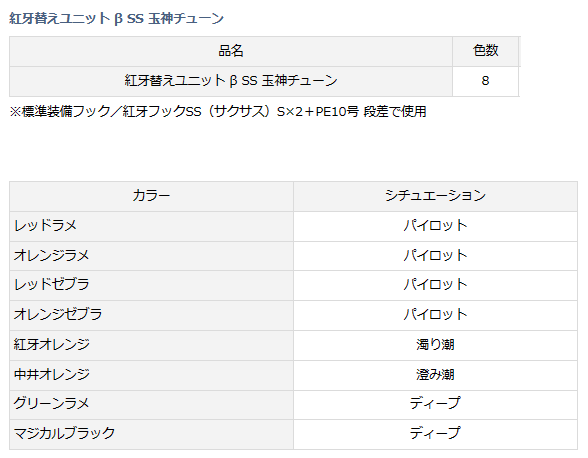The image size is (588, 458).
Task: Click ディープ in the グリーンラメ row
Action: tap(435, 404)
